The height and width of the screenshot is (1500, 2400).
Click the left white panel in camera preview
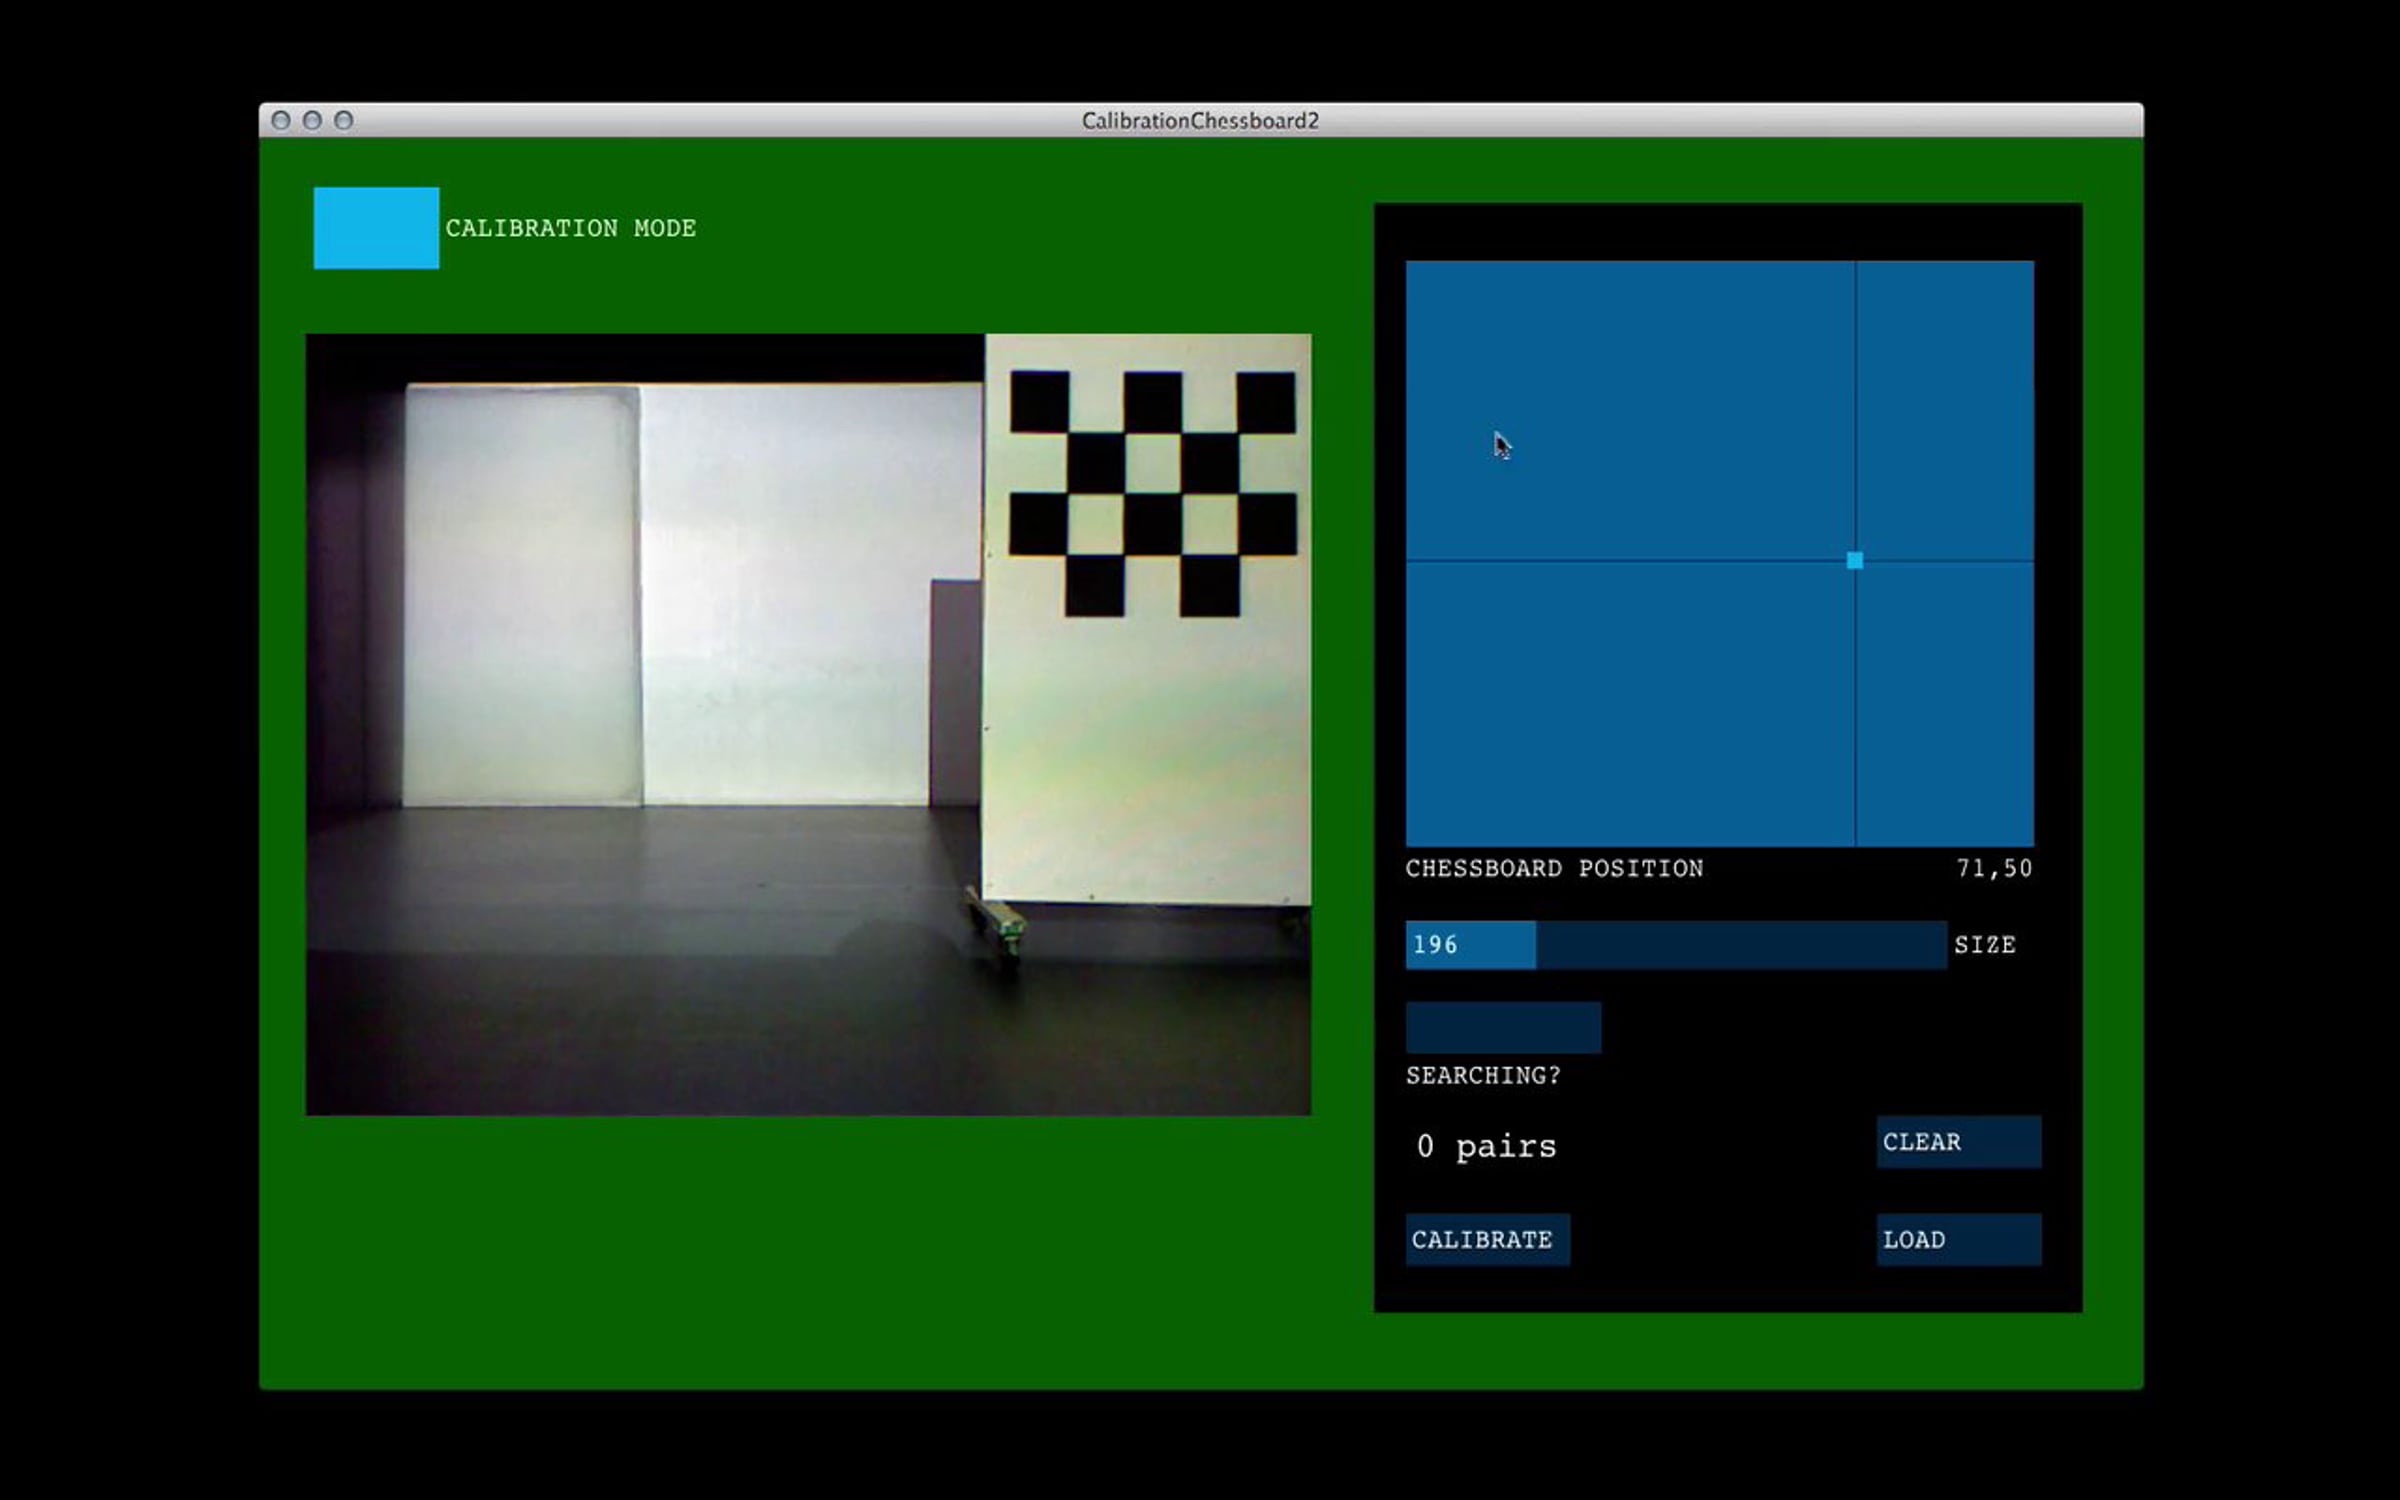tap(520, 595)
